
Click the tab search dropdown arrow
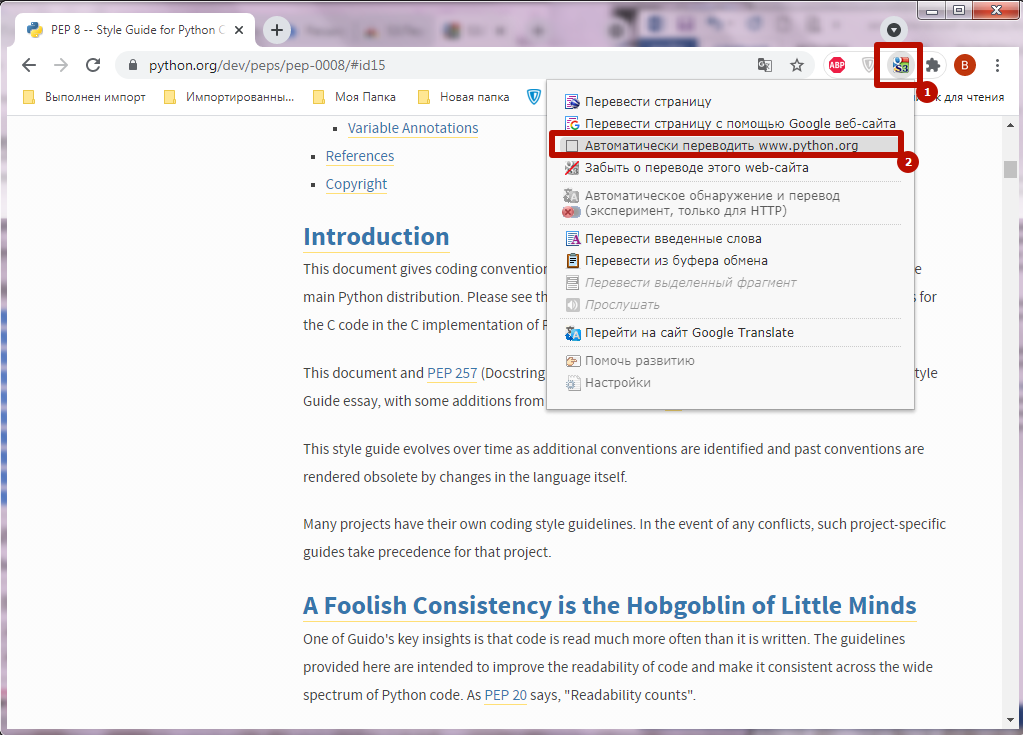(x=894, y=30)
